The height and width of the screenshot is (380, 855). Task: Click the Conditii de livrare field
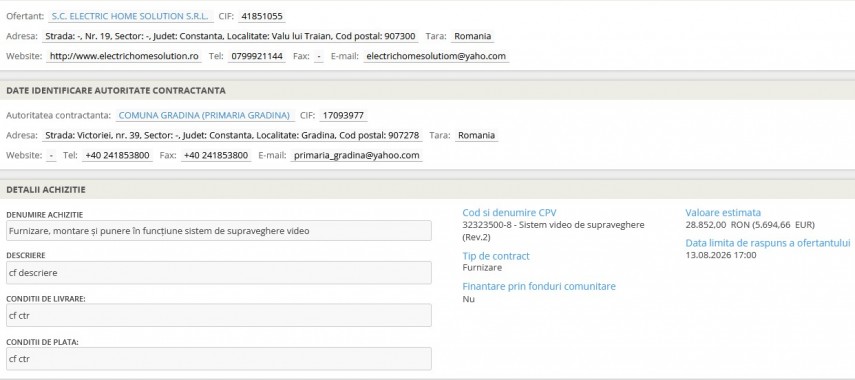[219, 315]
